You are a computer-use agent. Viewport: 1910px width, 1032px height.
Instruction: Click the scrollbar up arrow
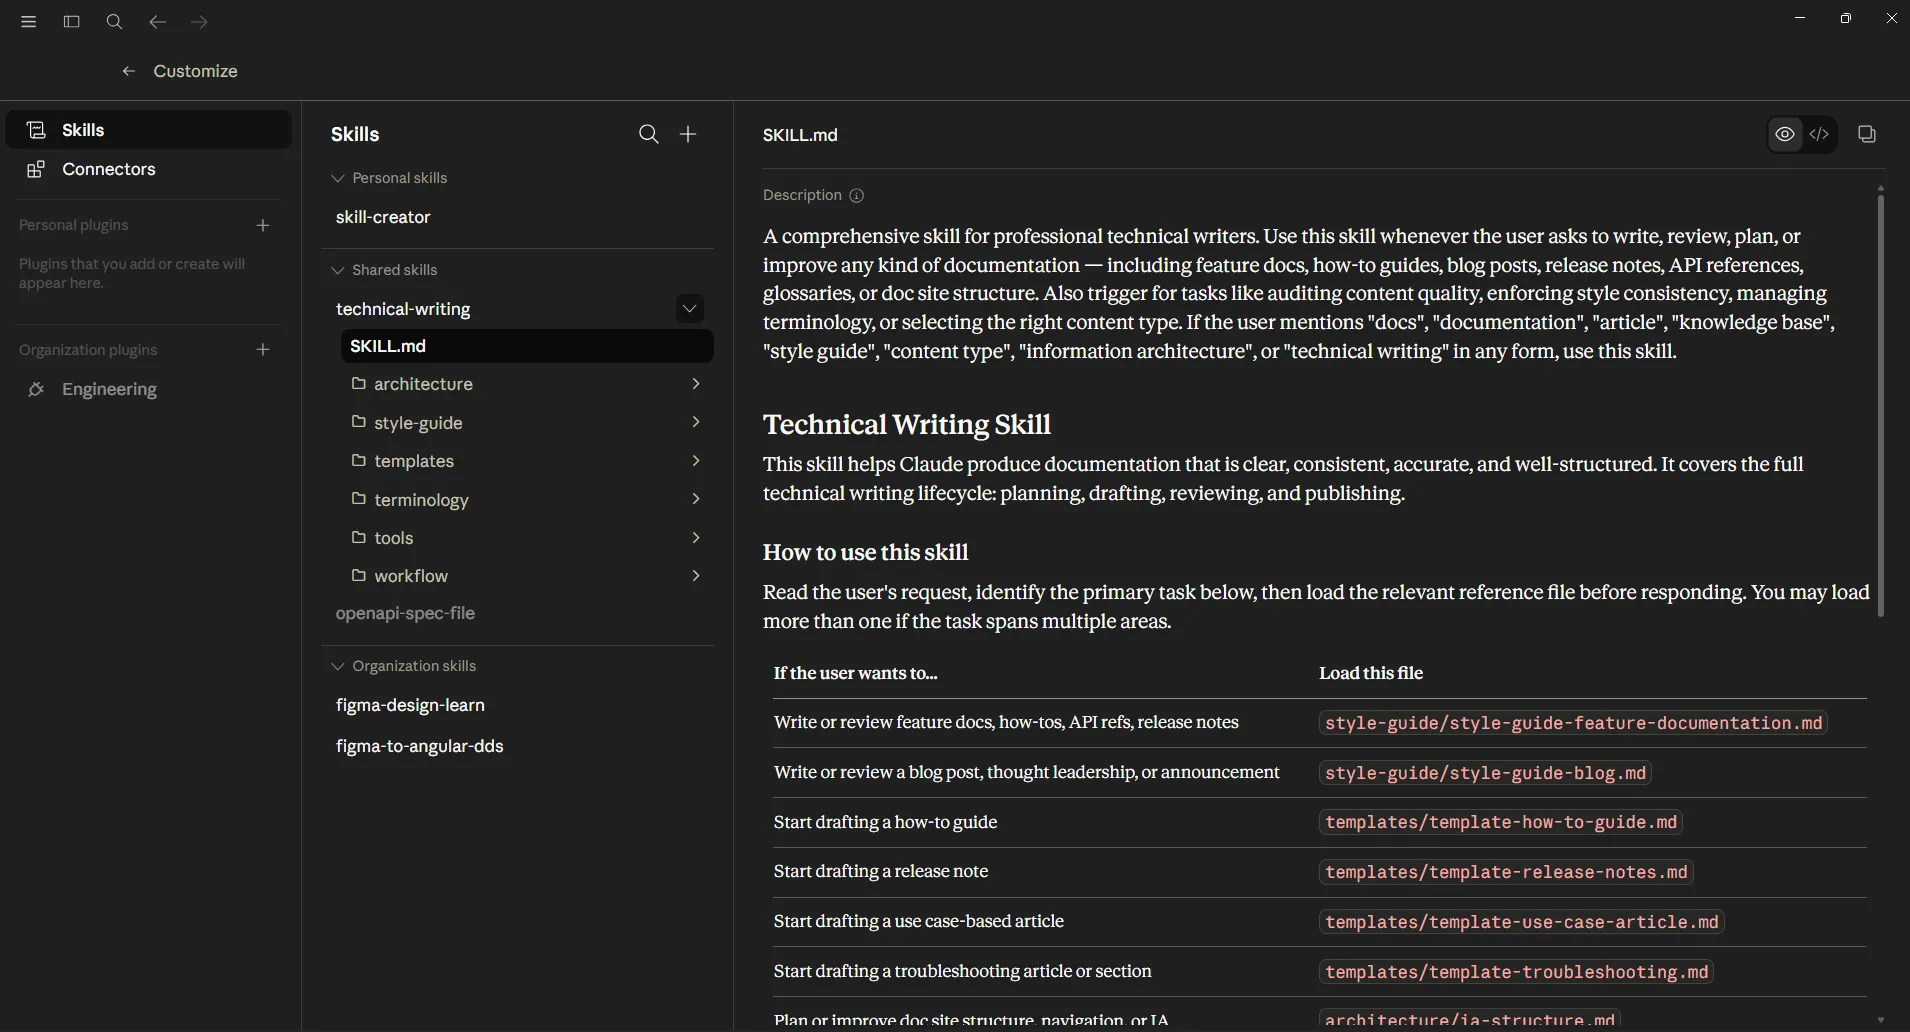point(1880,188)
